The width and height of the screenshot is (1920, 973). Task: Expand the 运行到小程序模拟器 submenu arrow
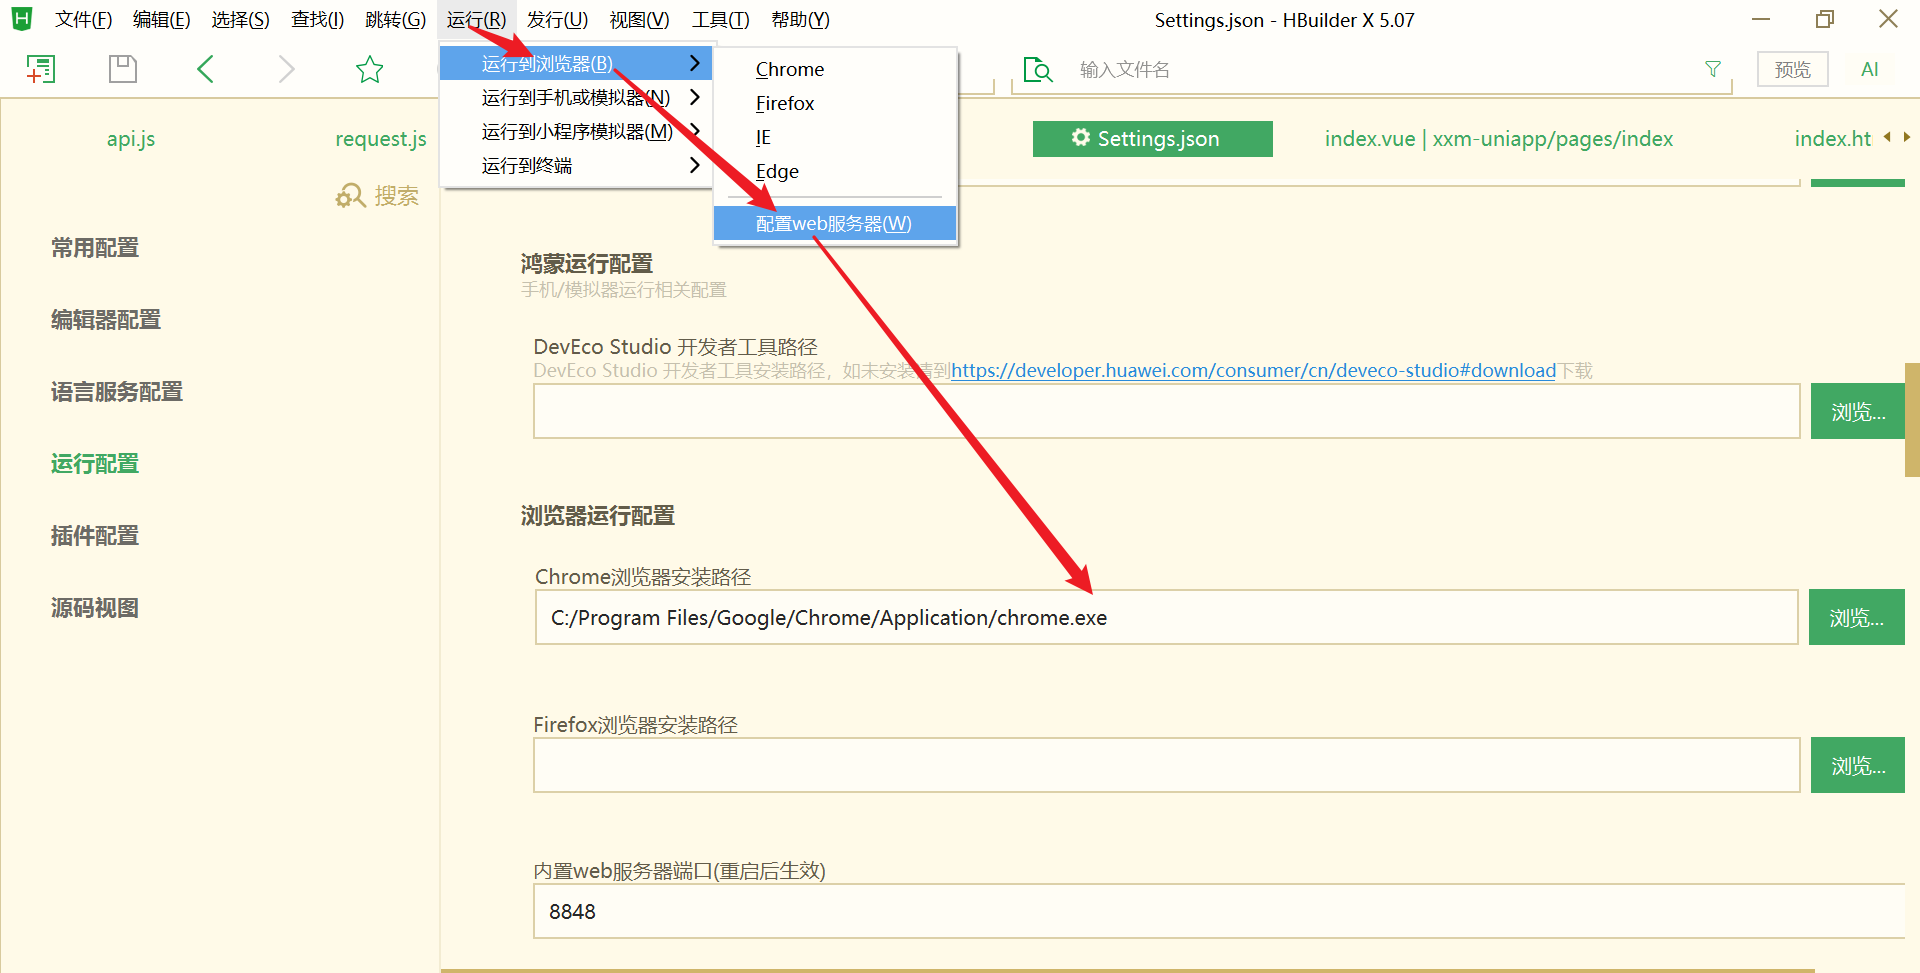[695, 131]
